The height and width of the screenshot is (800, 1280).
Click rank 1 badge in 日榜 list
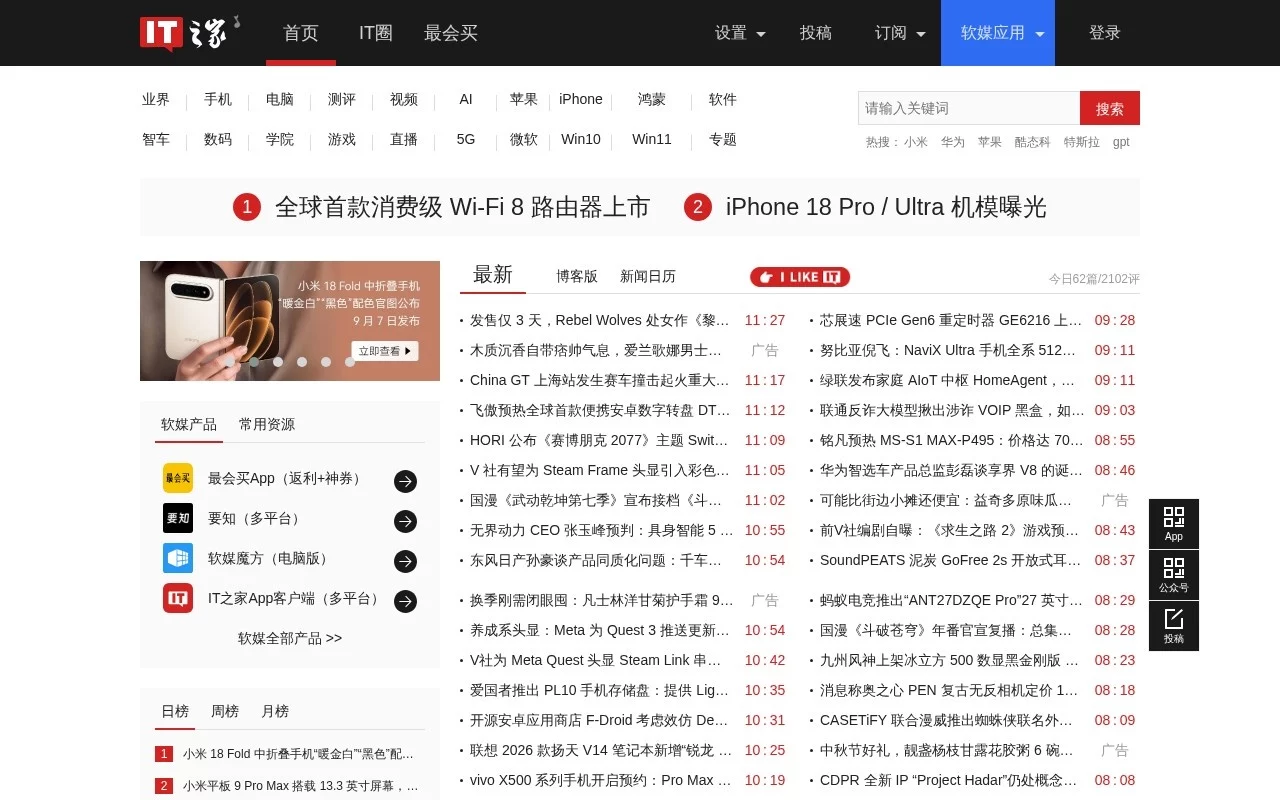[x=164, y=754]
